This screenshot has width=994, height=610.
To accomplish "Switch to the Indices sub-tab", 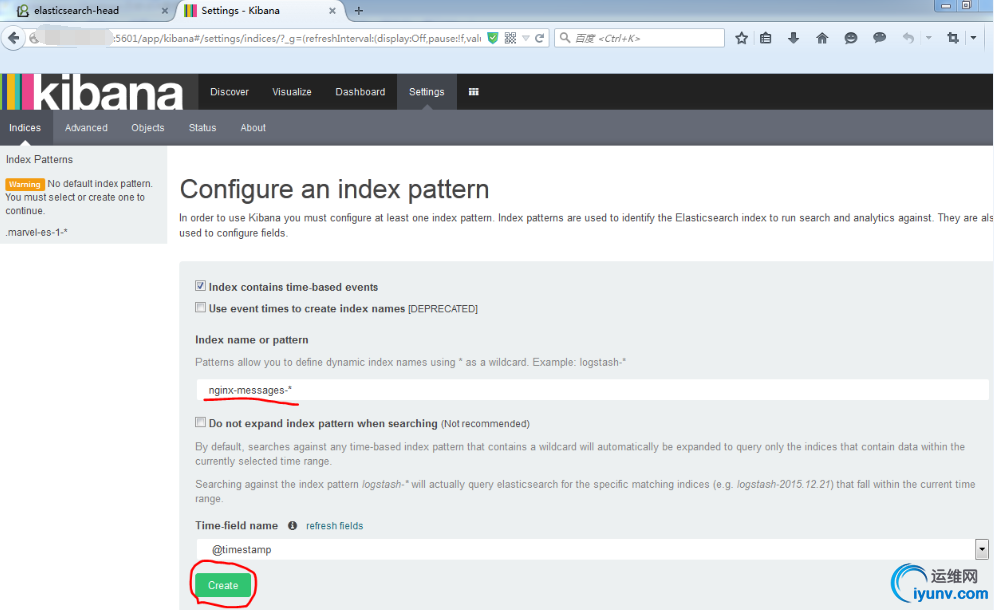I will coord(25,127).
